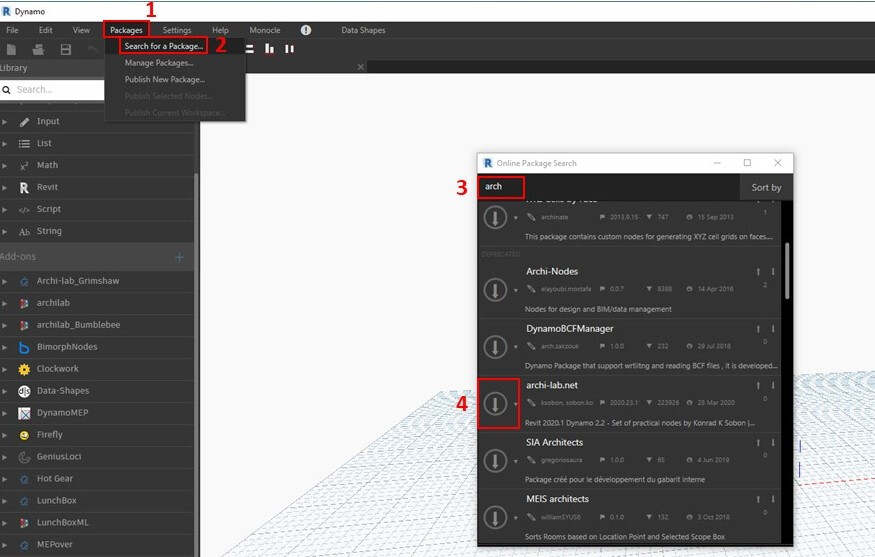875x557 pixels.
Task: Expand the List library category arrow
Action: [x=4, y=143]
